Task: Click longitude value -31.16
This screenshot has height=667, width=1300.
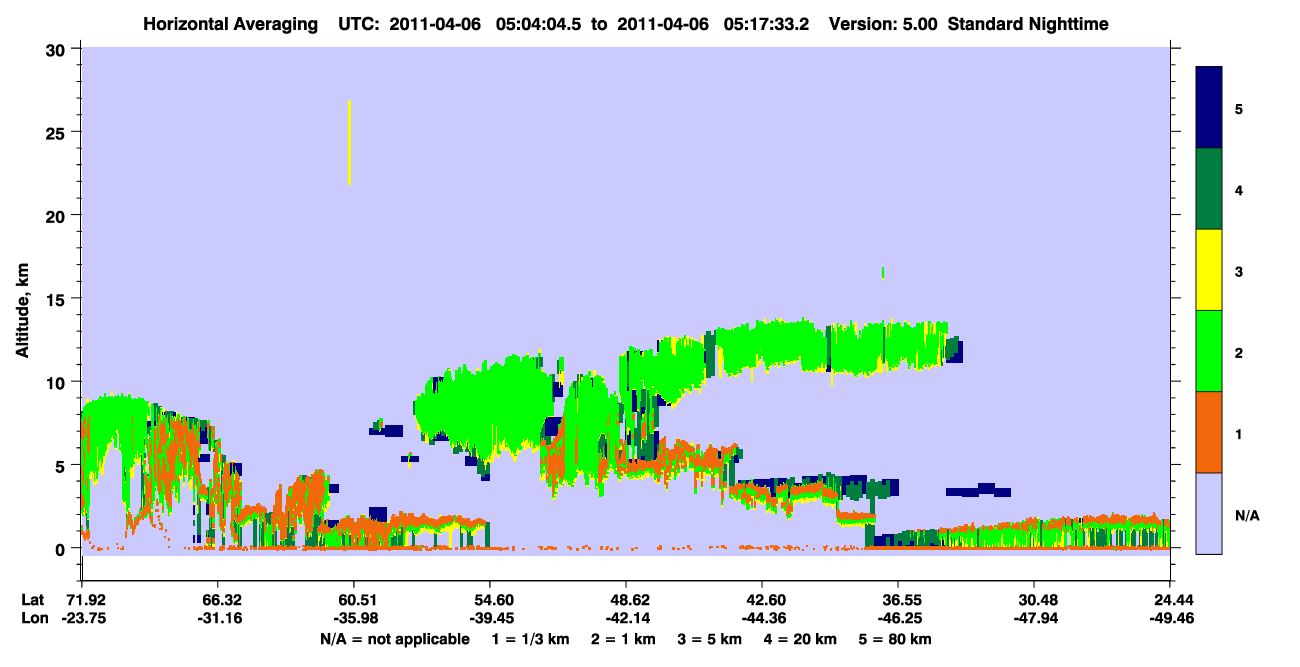Action: click(x=218, y=619)
